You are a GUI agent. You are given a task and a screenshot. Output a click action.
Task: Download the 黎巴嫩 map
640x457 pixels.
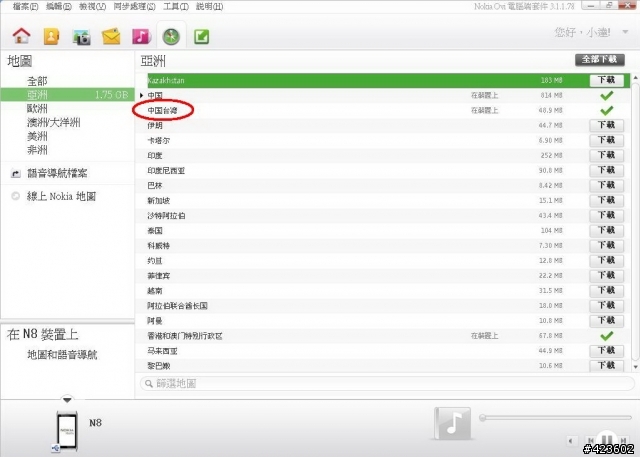[607, 366]
